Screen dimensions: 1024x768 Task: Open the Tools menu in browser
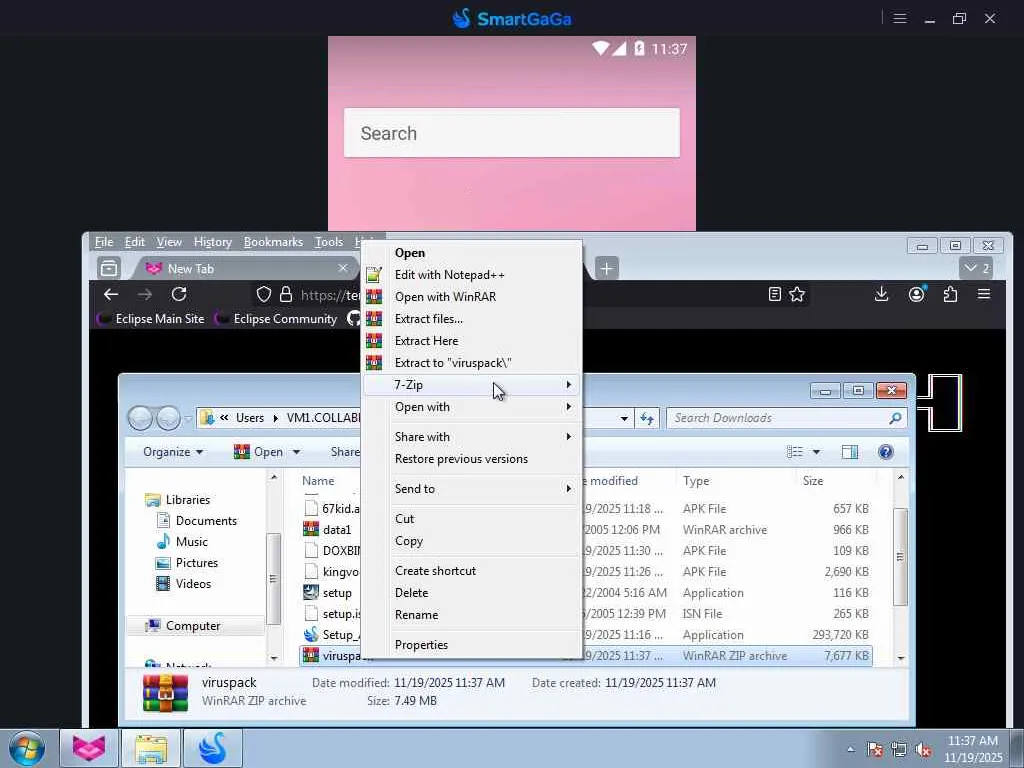[x=329, y=242]
